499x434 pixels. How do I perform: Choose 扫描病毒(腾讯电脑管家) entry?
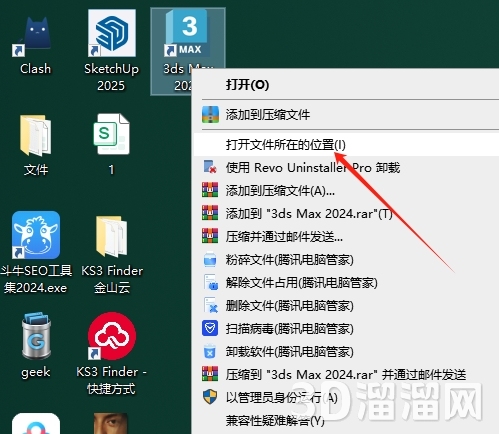click(x=346, y=329)
